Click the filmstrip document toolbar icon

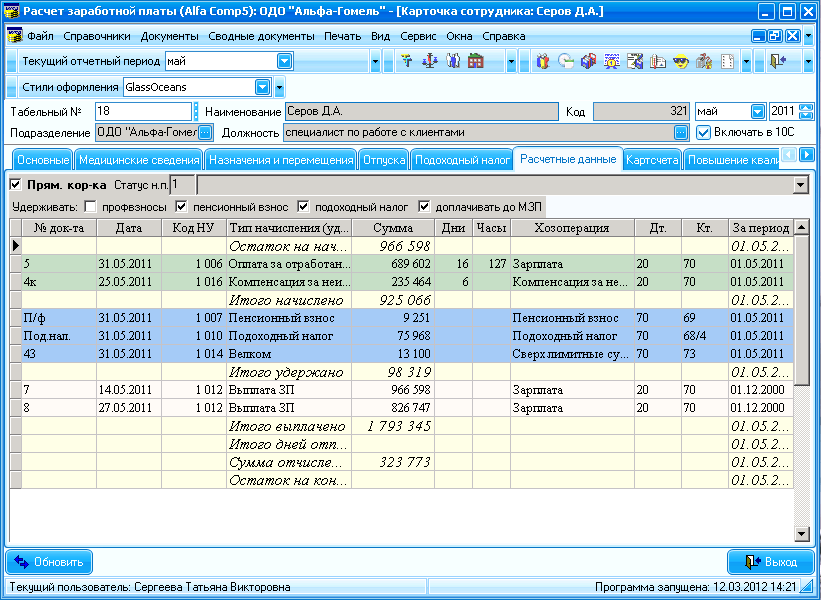pos(727,61)
